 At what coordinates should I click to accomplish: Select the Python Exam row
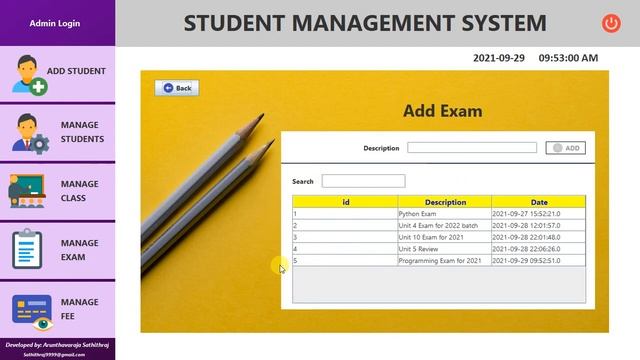[439, 214]
